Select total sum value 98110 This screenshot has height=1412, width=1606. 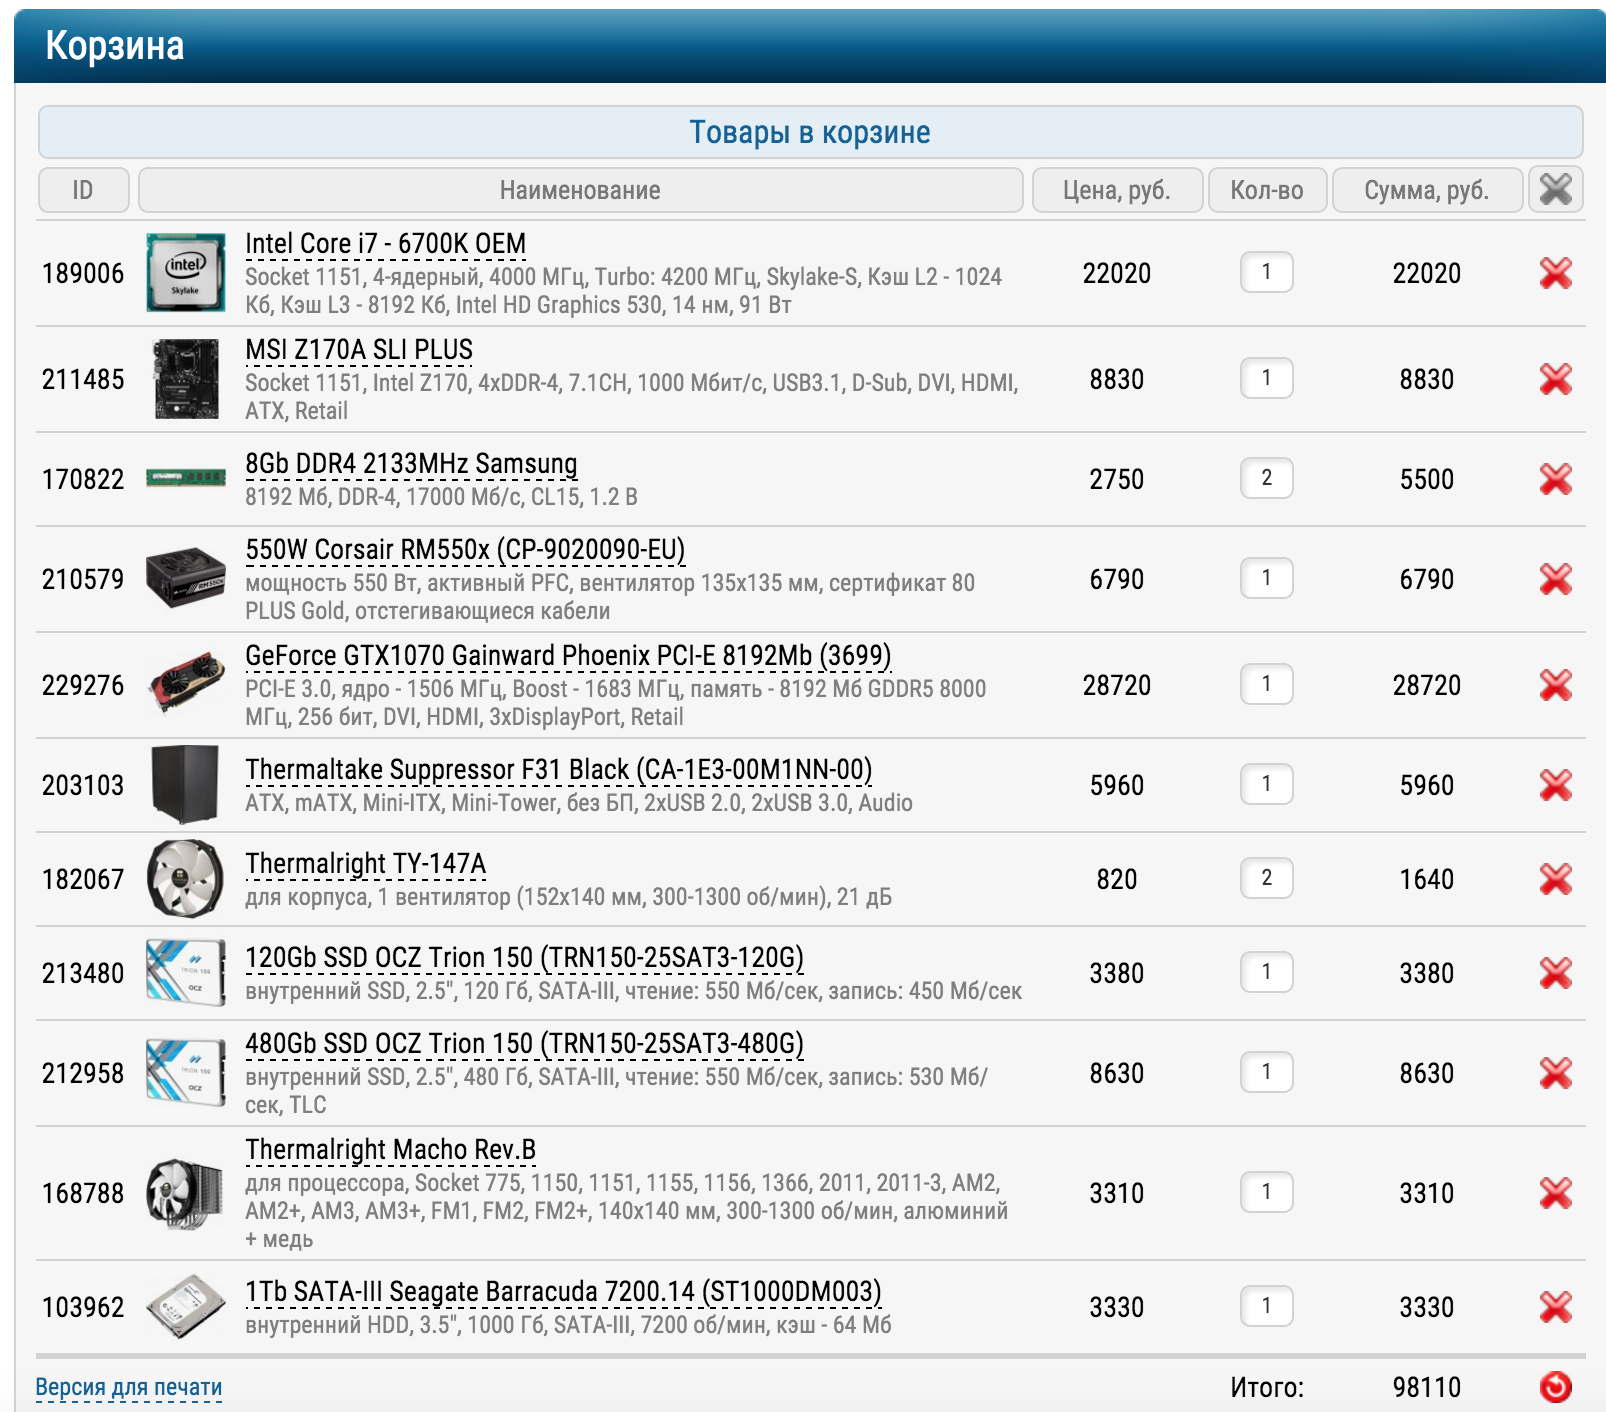[1427, 1387]
